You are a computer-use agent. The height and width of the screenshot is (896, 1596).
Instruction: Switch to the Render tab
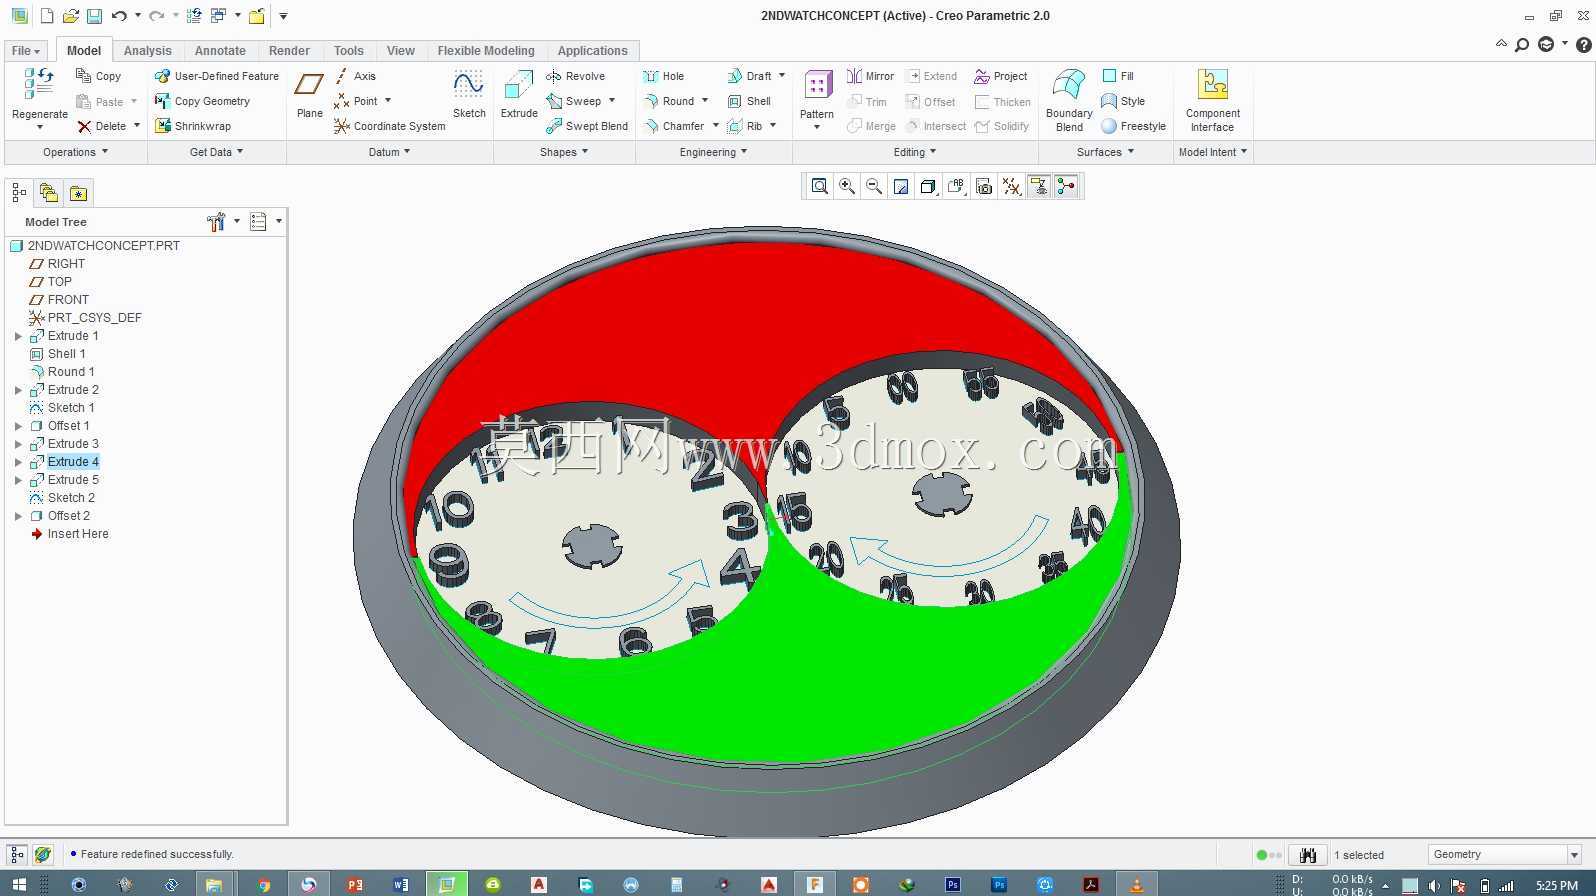(x=289, y=51)
